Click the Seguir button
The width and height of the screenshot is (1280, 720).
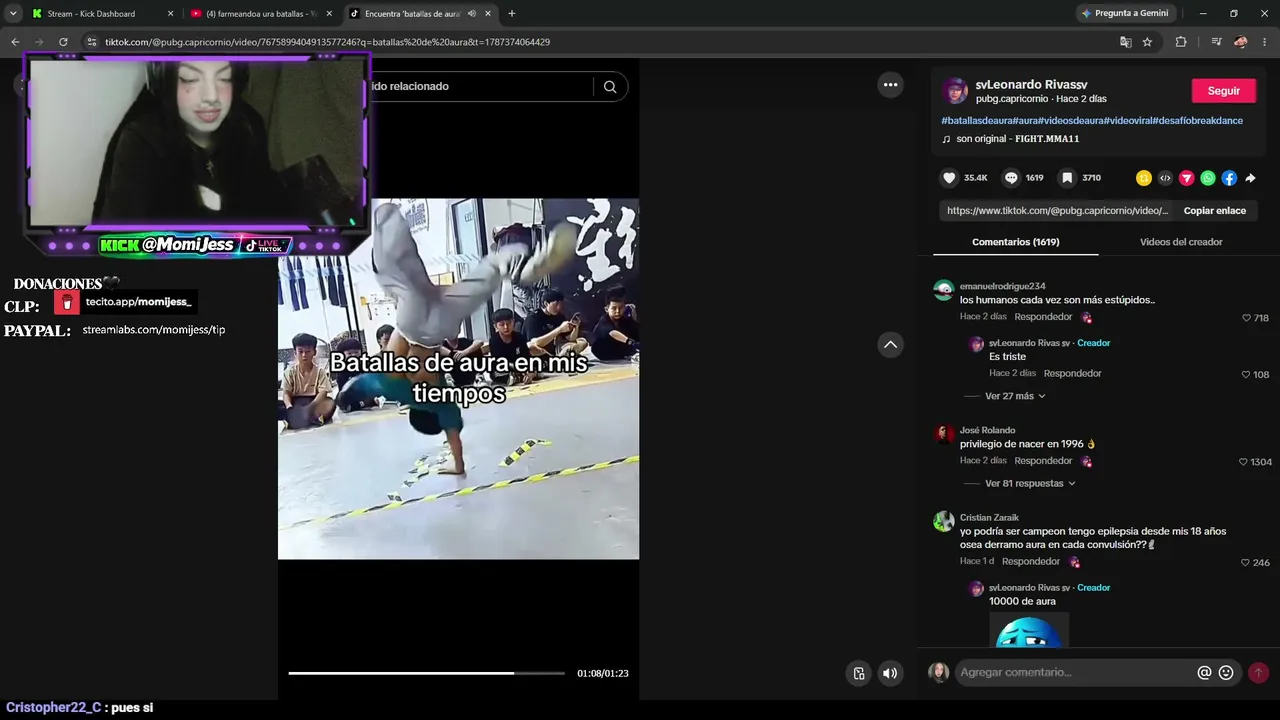coord(1223,91)
